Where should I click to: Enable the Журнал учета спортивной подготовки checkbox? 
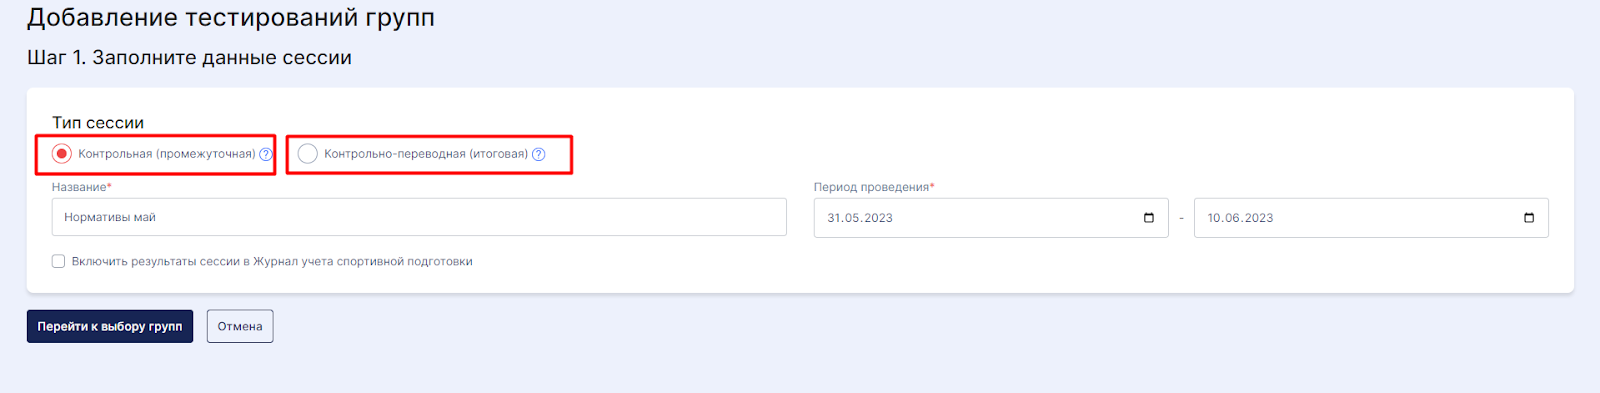click(59, 261)
